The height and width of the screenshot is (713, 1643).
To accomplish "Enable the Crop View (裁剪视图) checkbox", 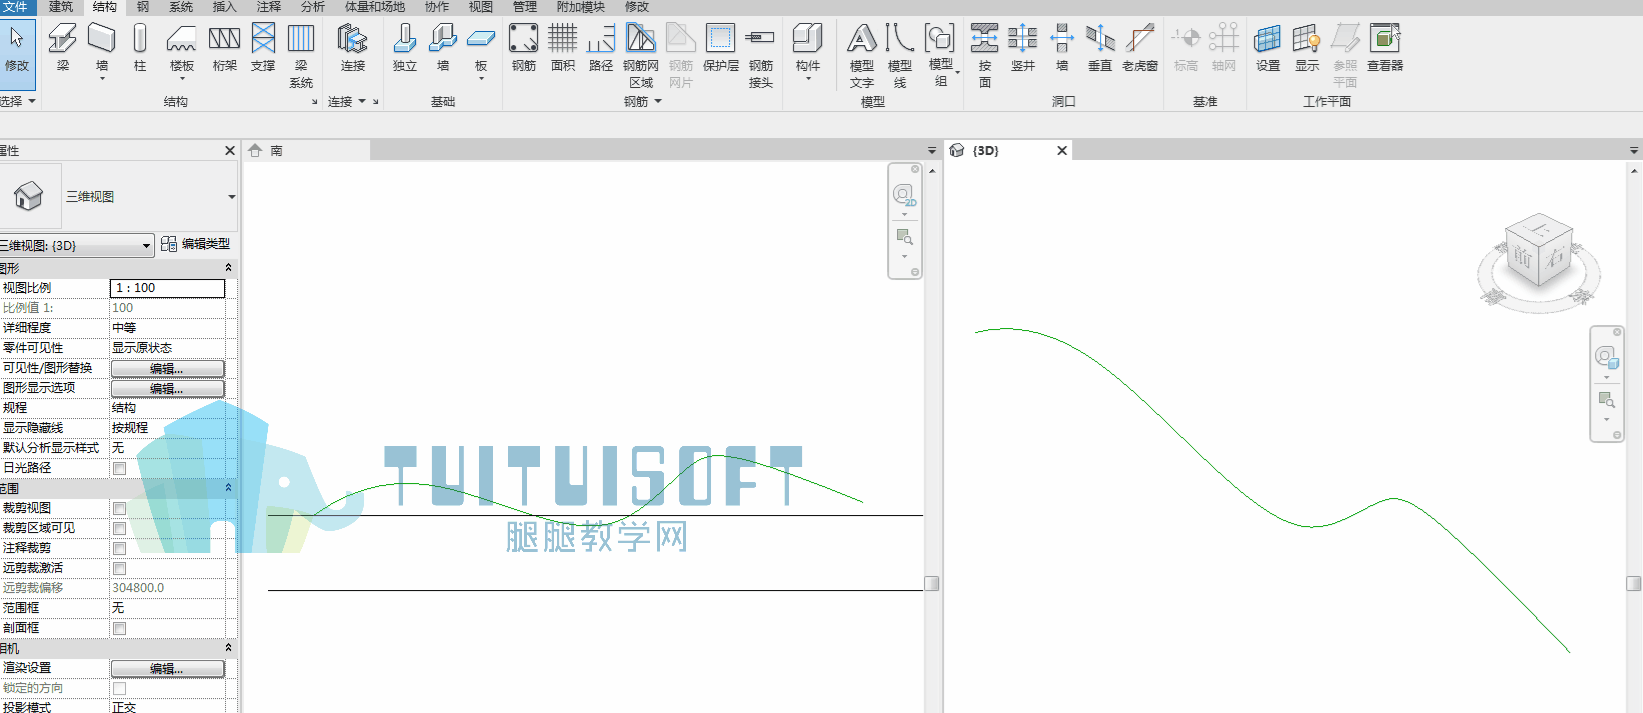I will point(119,508).
